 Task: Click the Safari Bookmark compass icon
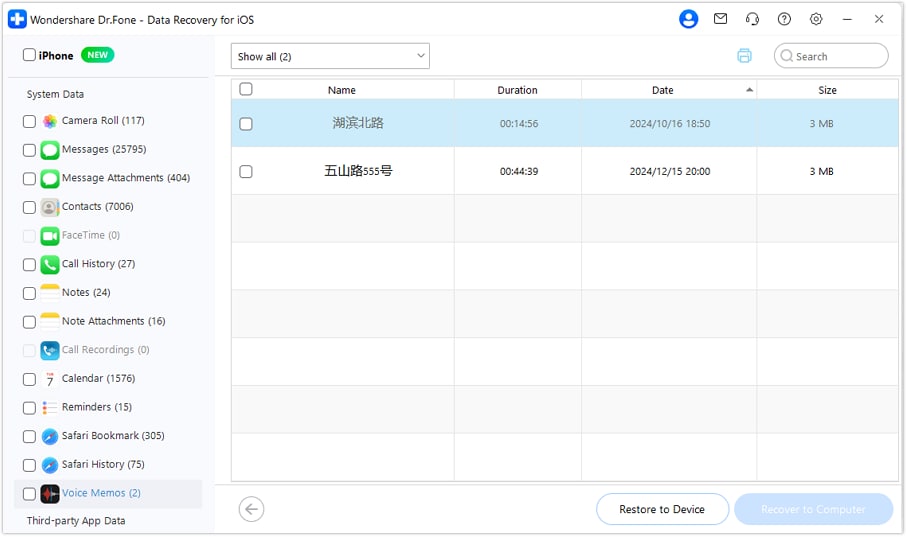(x=50, y=436)
